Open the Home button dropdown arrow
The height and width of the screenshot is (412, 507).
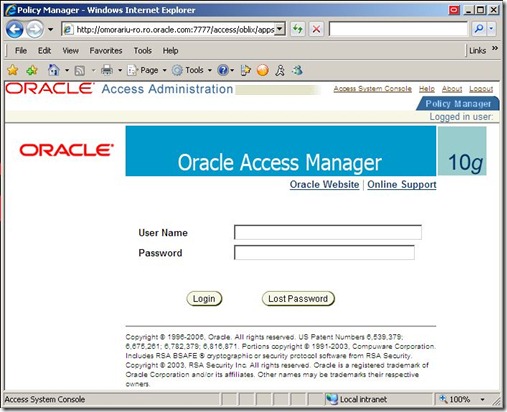[67, 70]
